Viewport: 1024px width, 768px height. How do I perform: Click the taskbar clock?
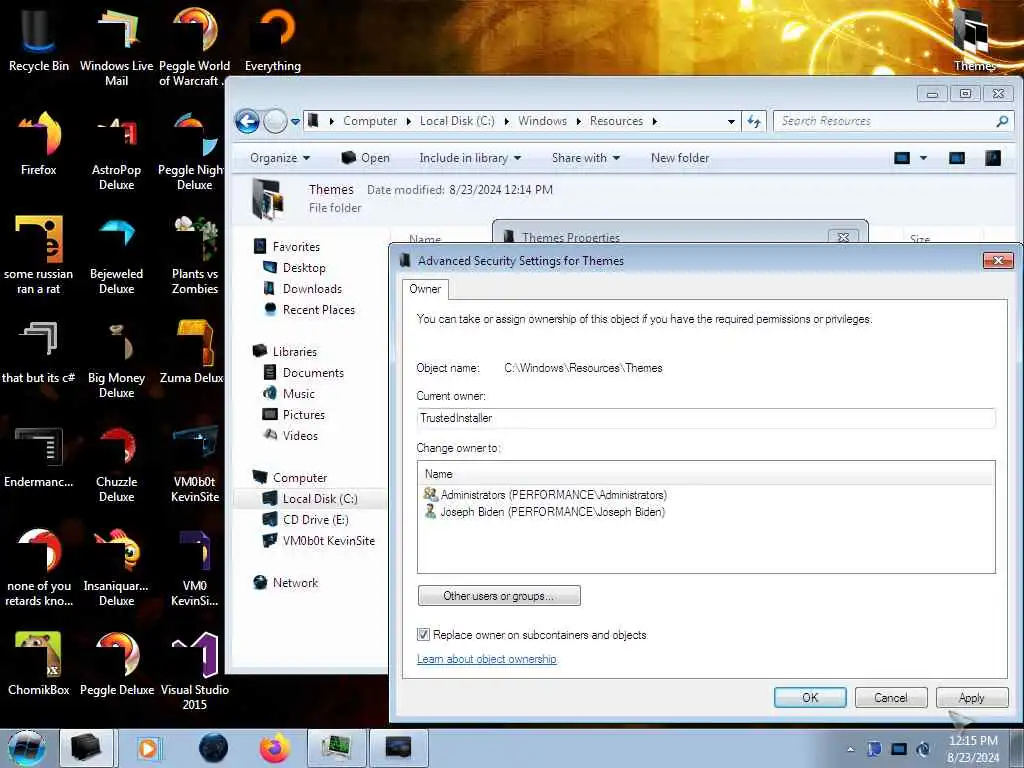[x=972, y=749]
